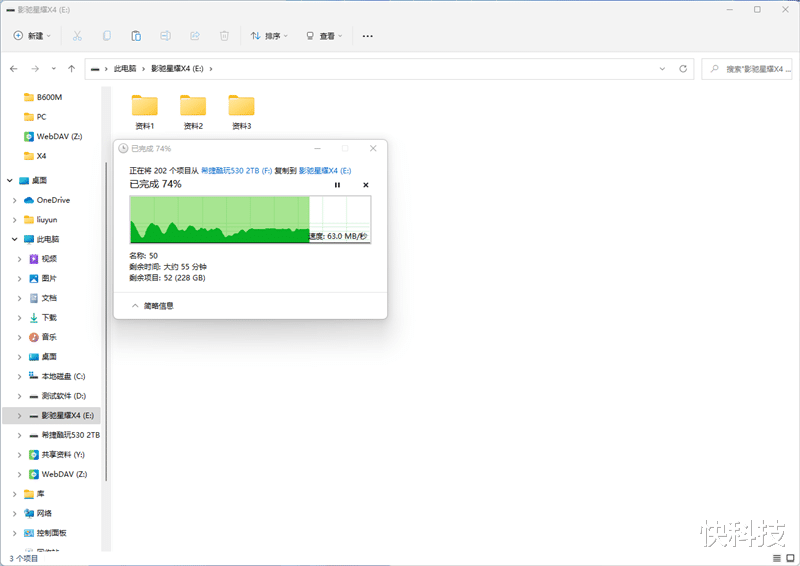Pause the file copy operation
Screen dimensions: 800x566
click(x=337, y=185)
